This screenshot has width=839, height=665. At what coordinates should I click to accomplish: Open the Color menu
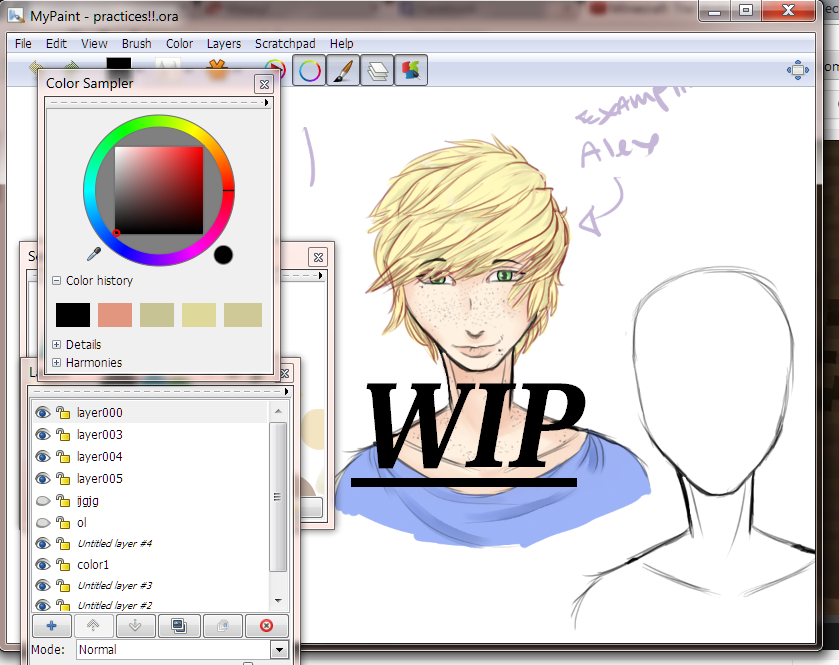179,43
